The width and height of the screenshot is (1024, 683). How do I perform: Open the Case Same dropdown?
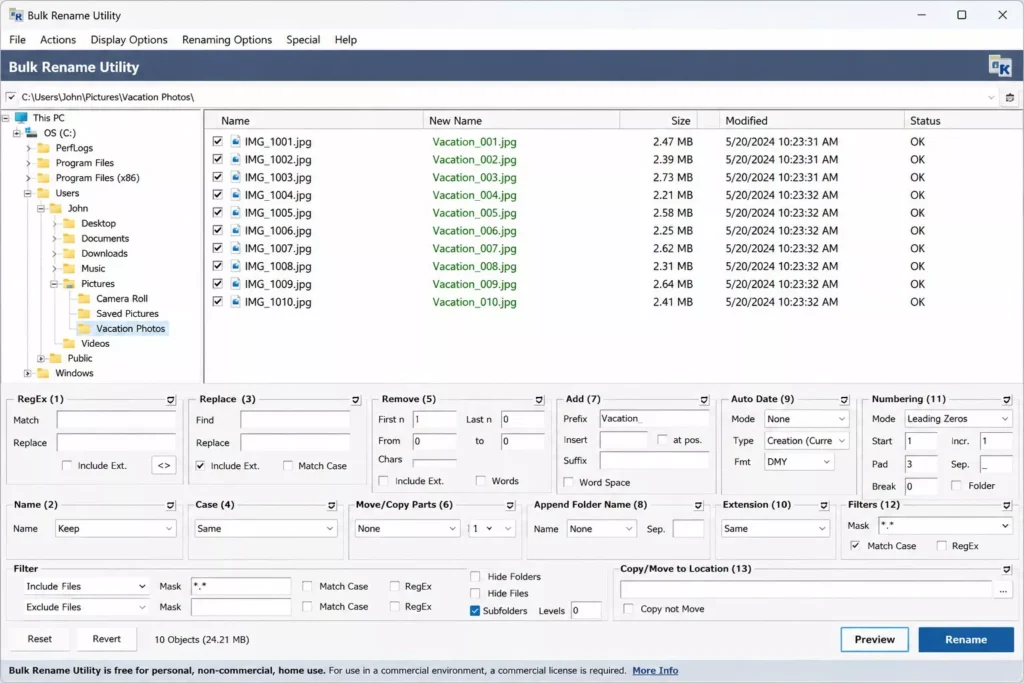click(x=265, y=528)
